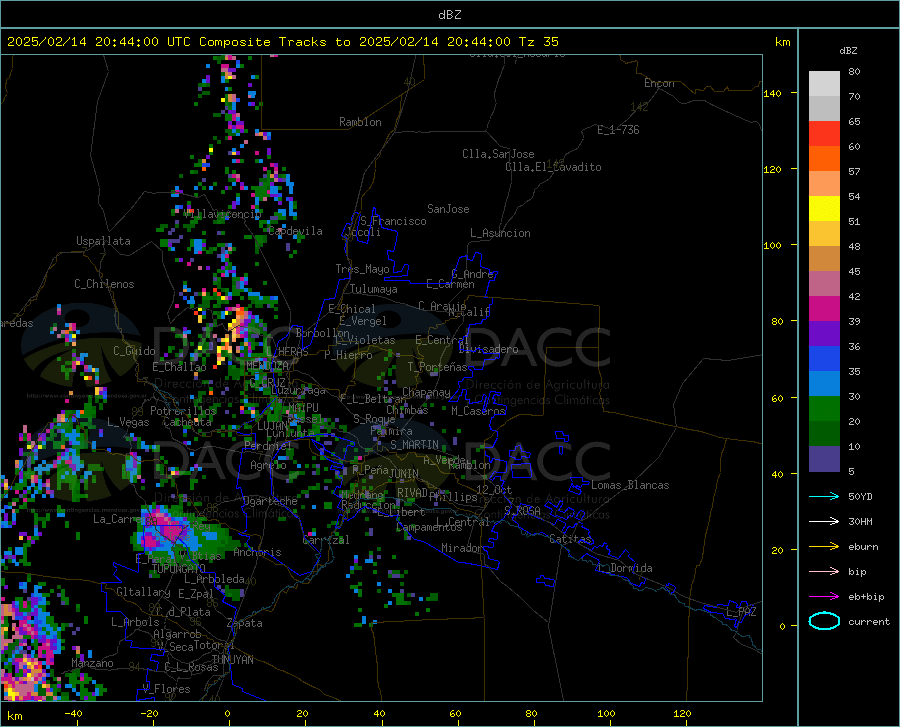Click the 'L_PAZ' map label
This screenshot has width=900, height=727.
coord(741,612)
